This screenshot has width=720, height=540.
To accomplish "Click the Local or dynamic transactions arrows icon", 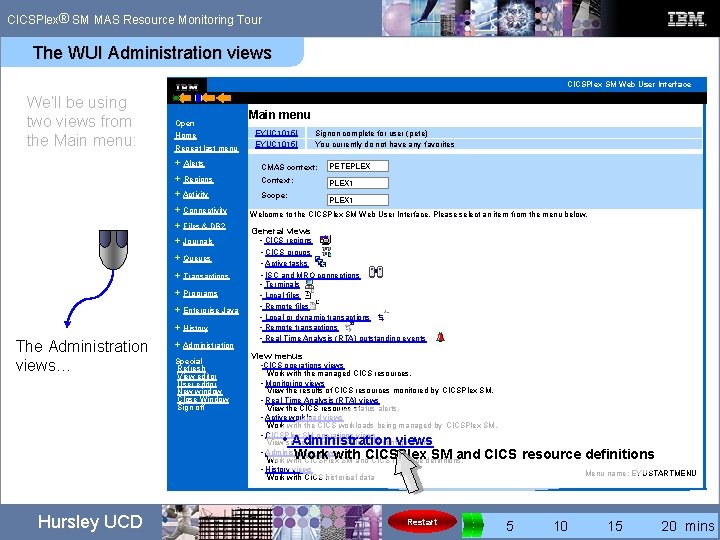I will click(382, 316).
